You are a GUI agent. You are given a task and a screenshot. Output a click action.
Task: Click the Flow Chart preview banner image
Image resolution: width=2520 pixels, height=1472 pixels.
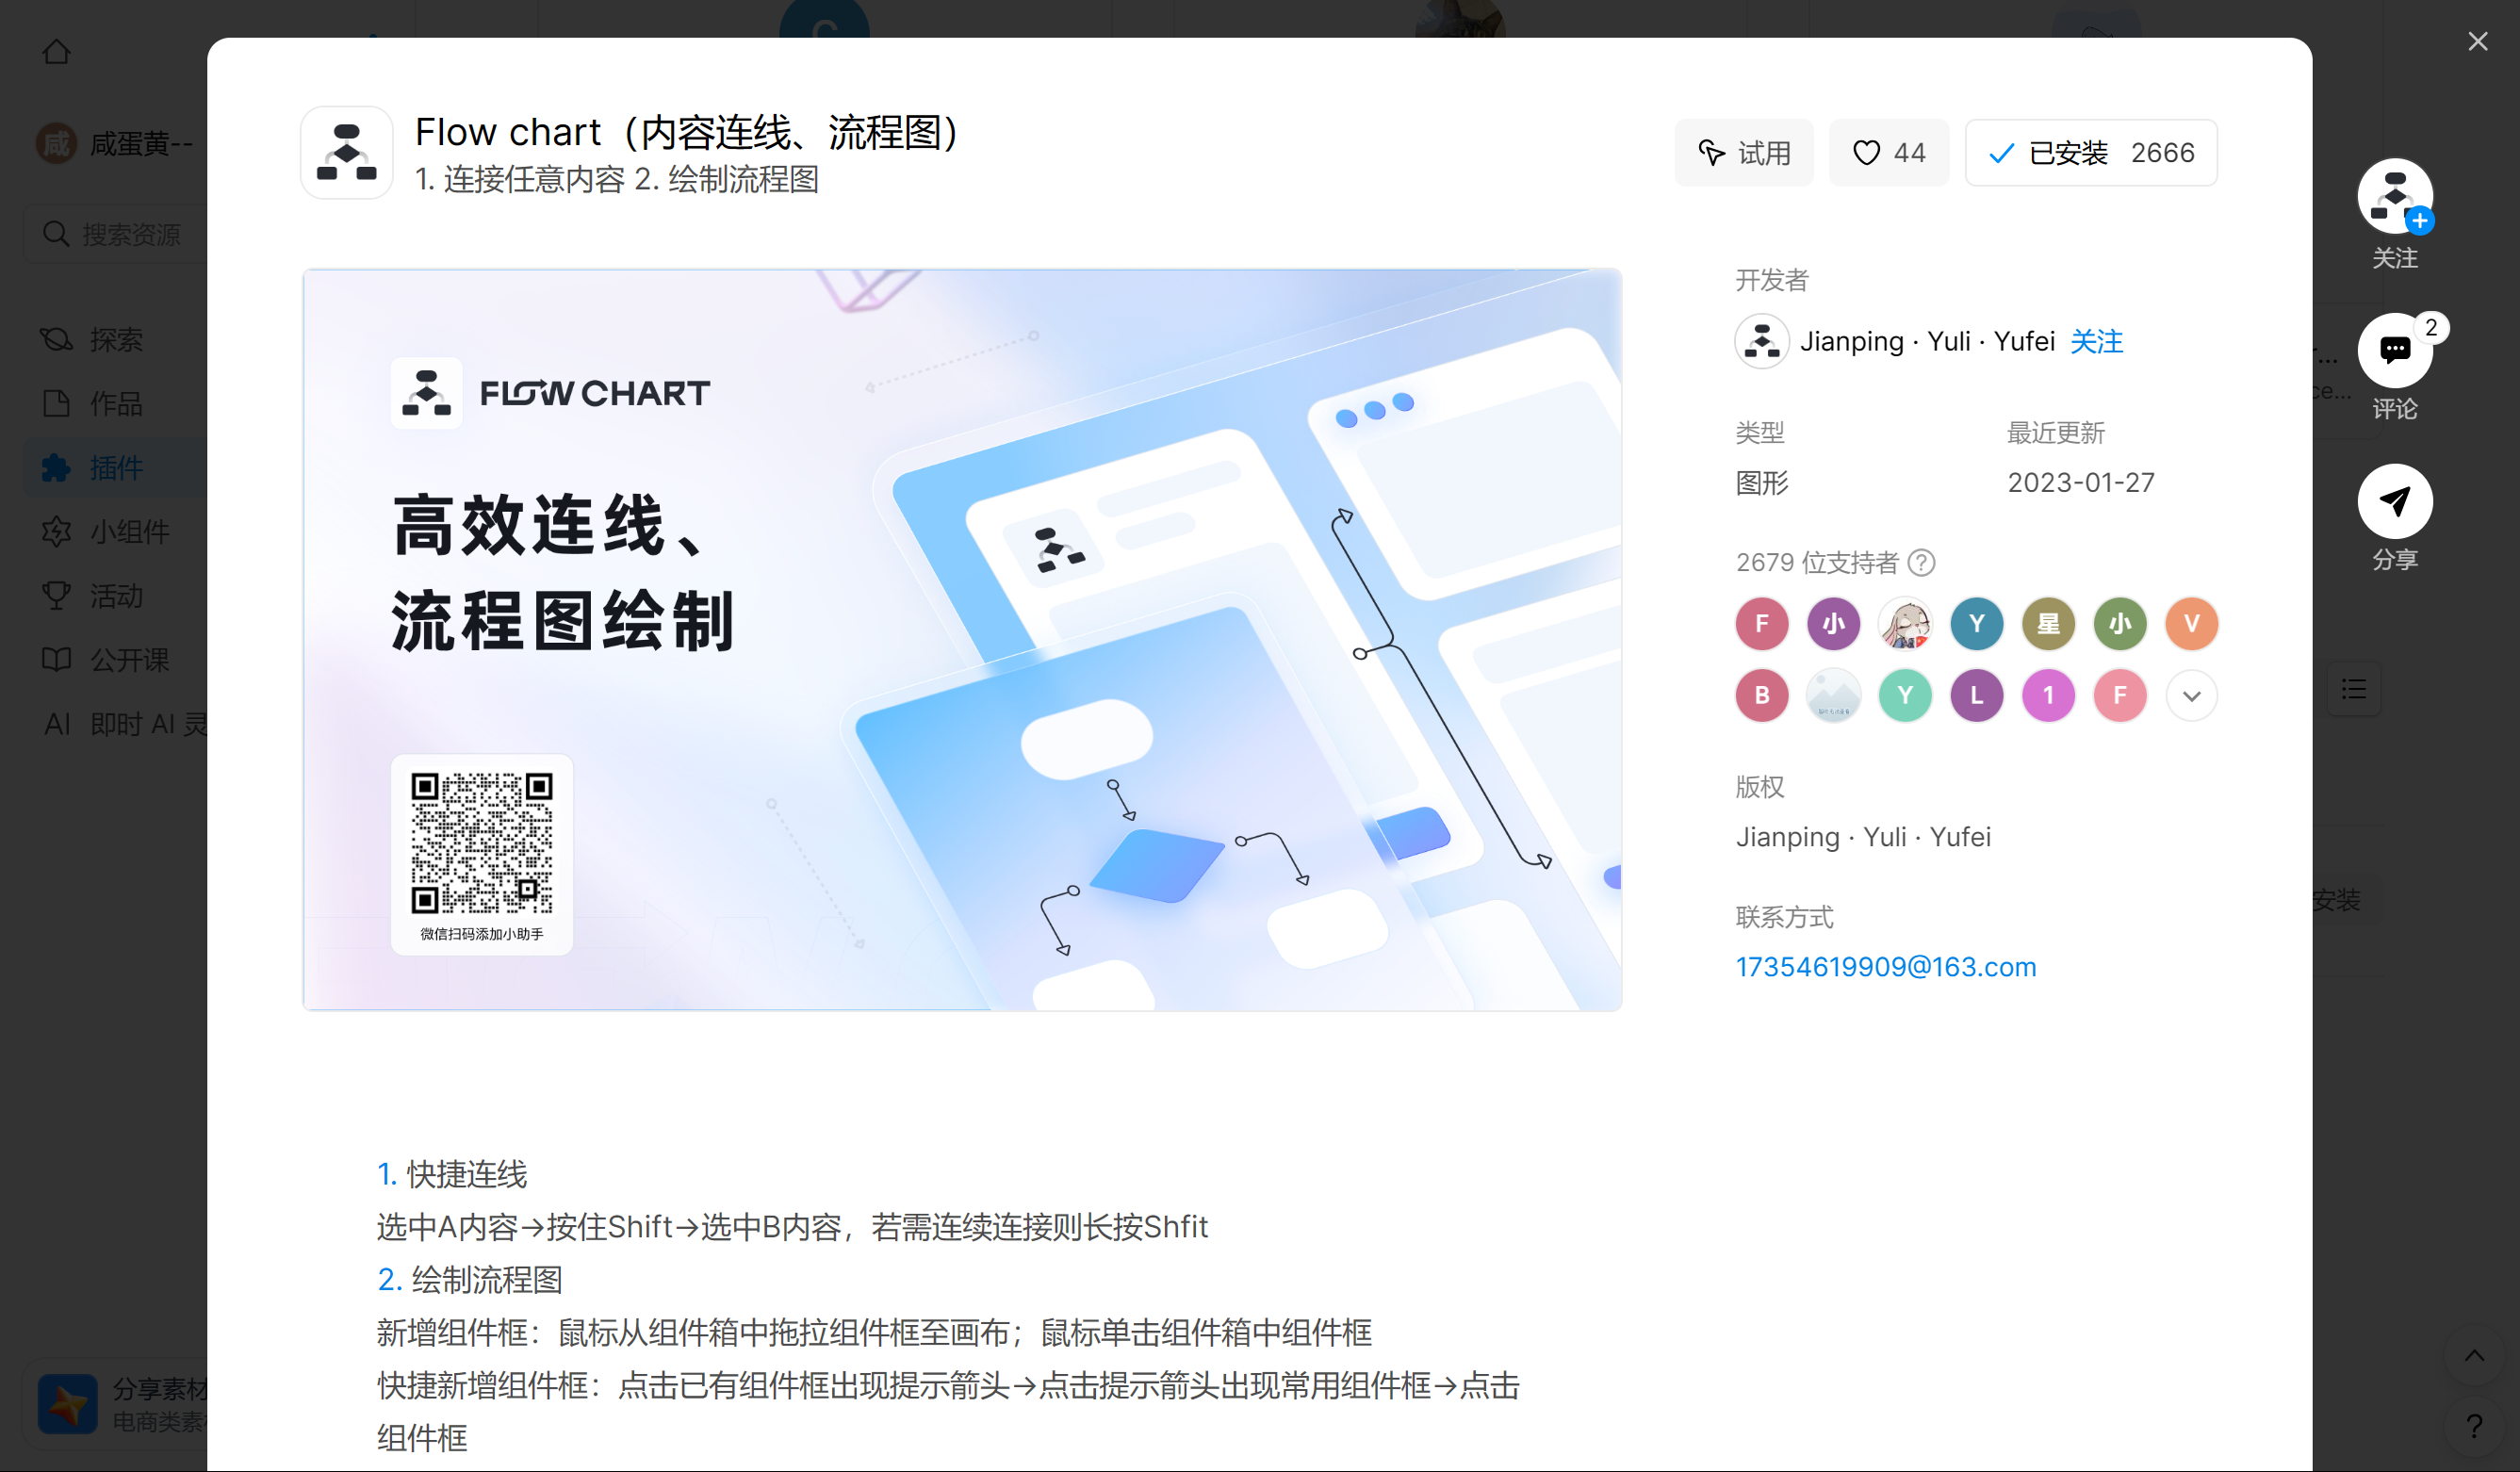tap(961, 640)
